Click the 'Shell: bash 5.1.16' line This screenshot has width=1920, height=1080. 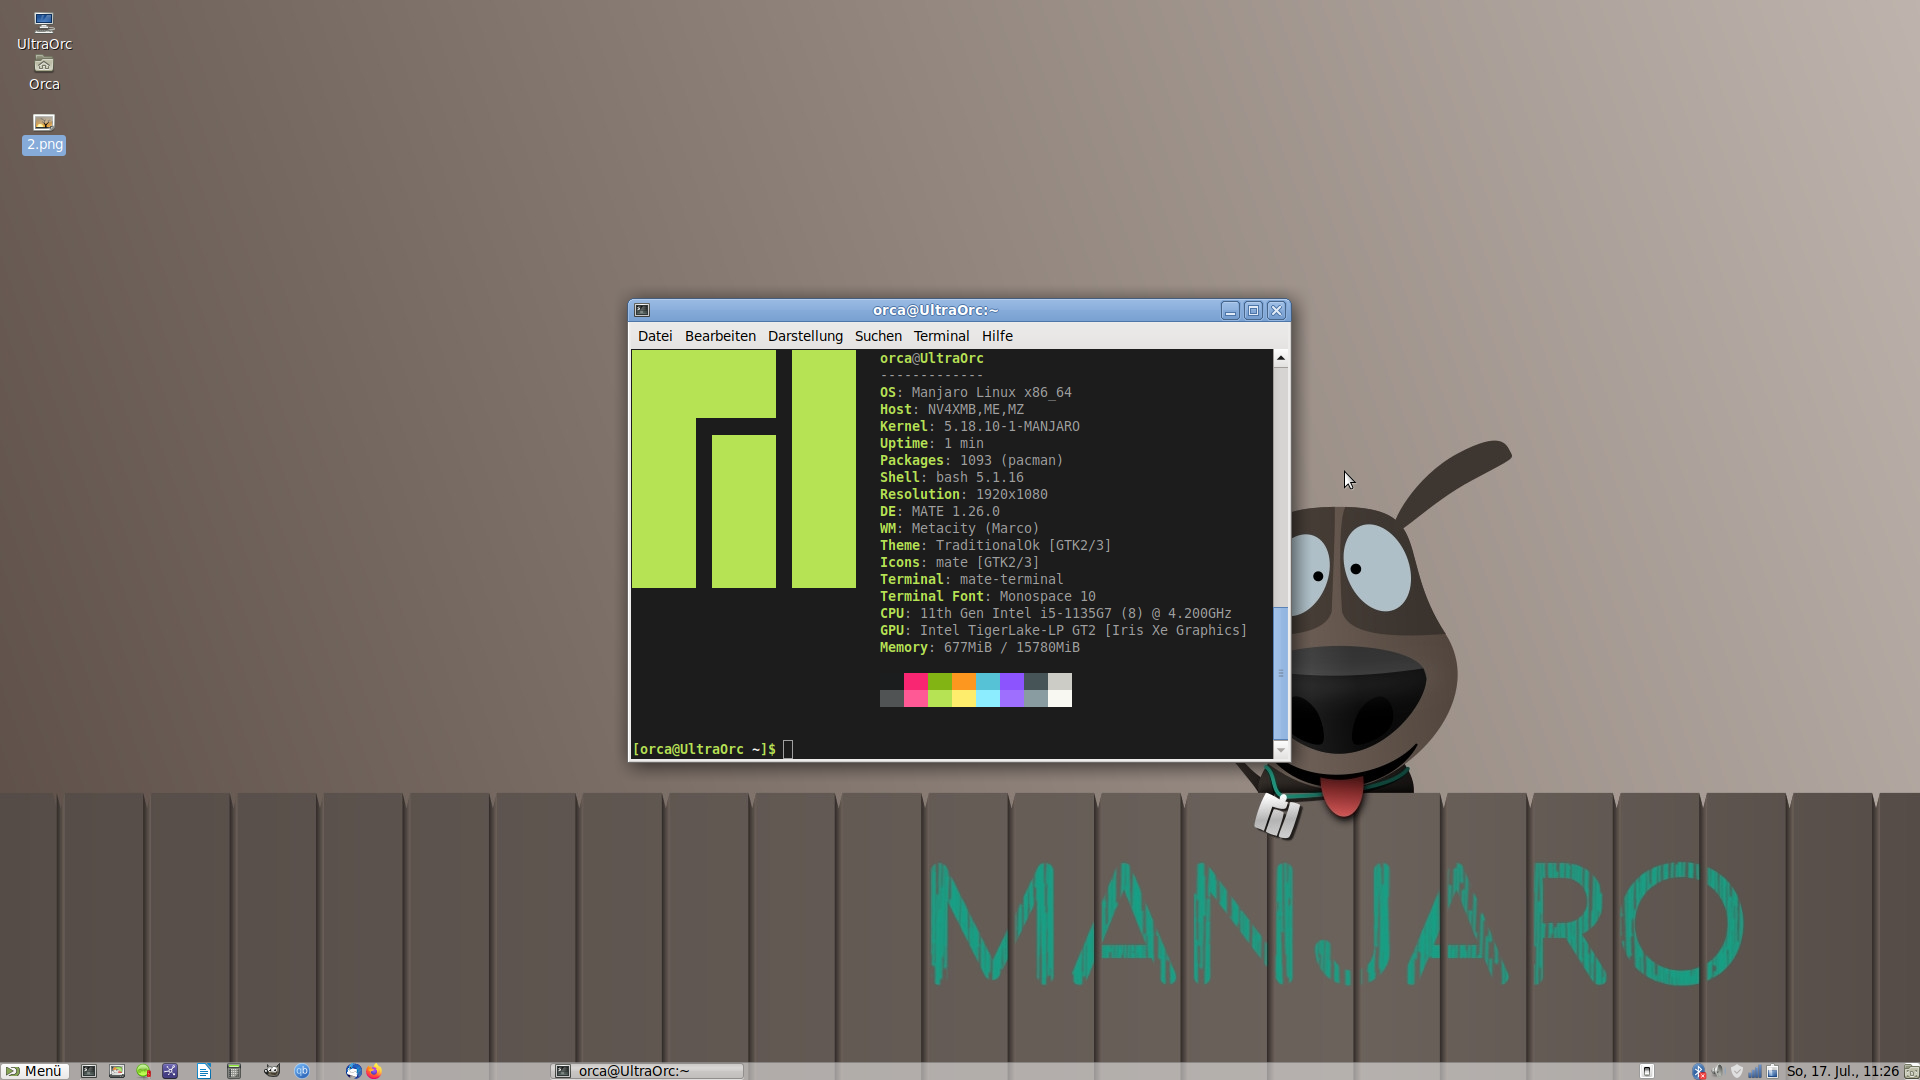(951, 477)
